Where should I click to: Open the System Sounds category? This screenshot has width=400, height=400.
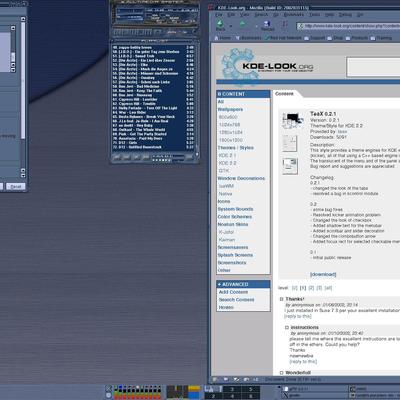pos(235,209)
